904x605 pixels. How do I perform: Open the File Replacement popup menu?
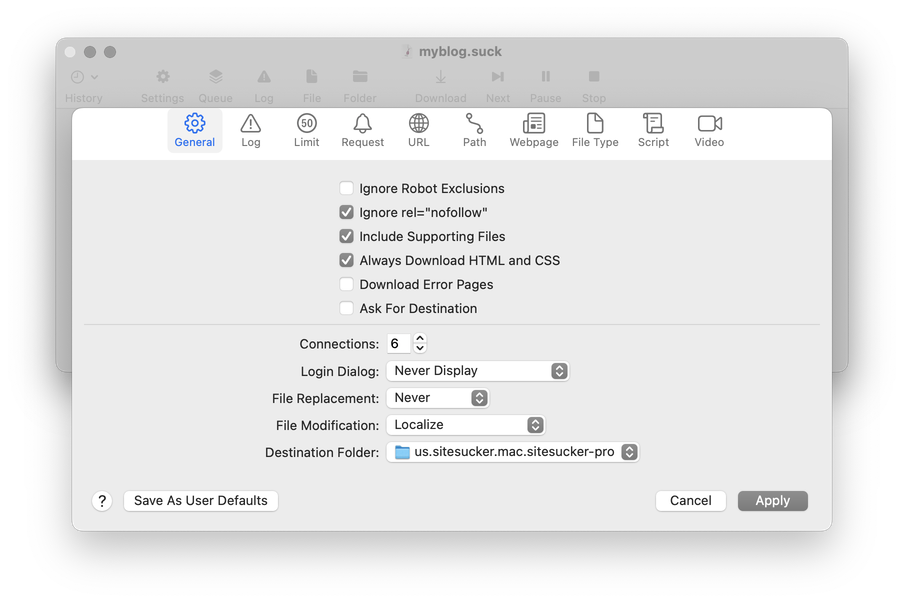(x=437, y=398)
